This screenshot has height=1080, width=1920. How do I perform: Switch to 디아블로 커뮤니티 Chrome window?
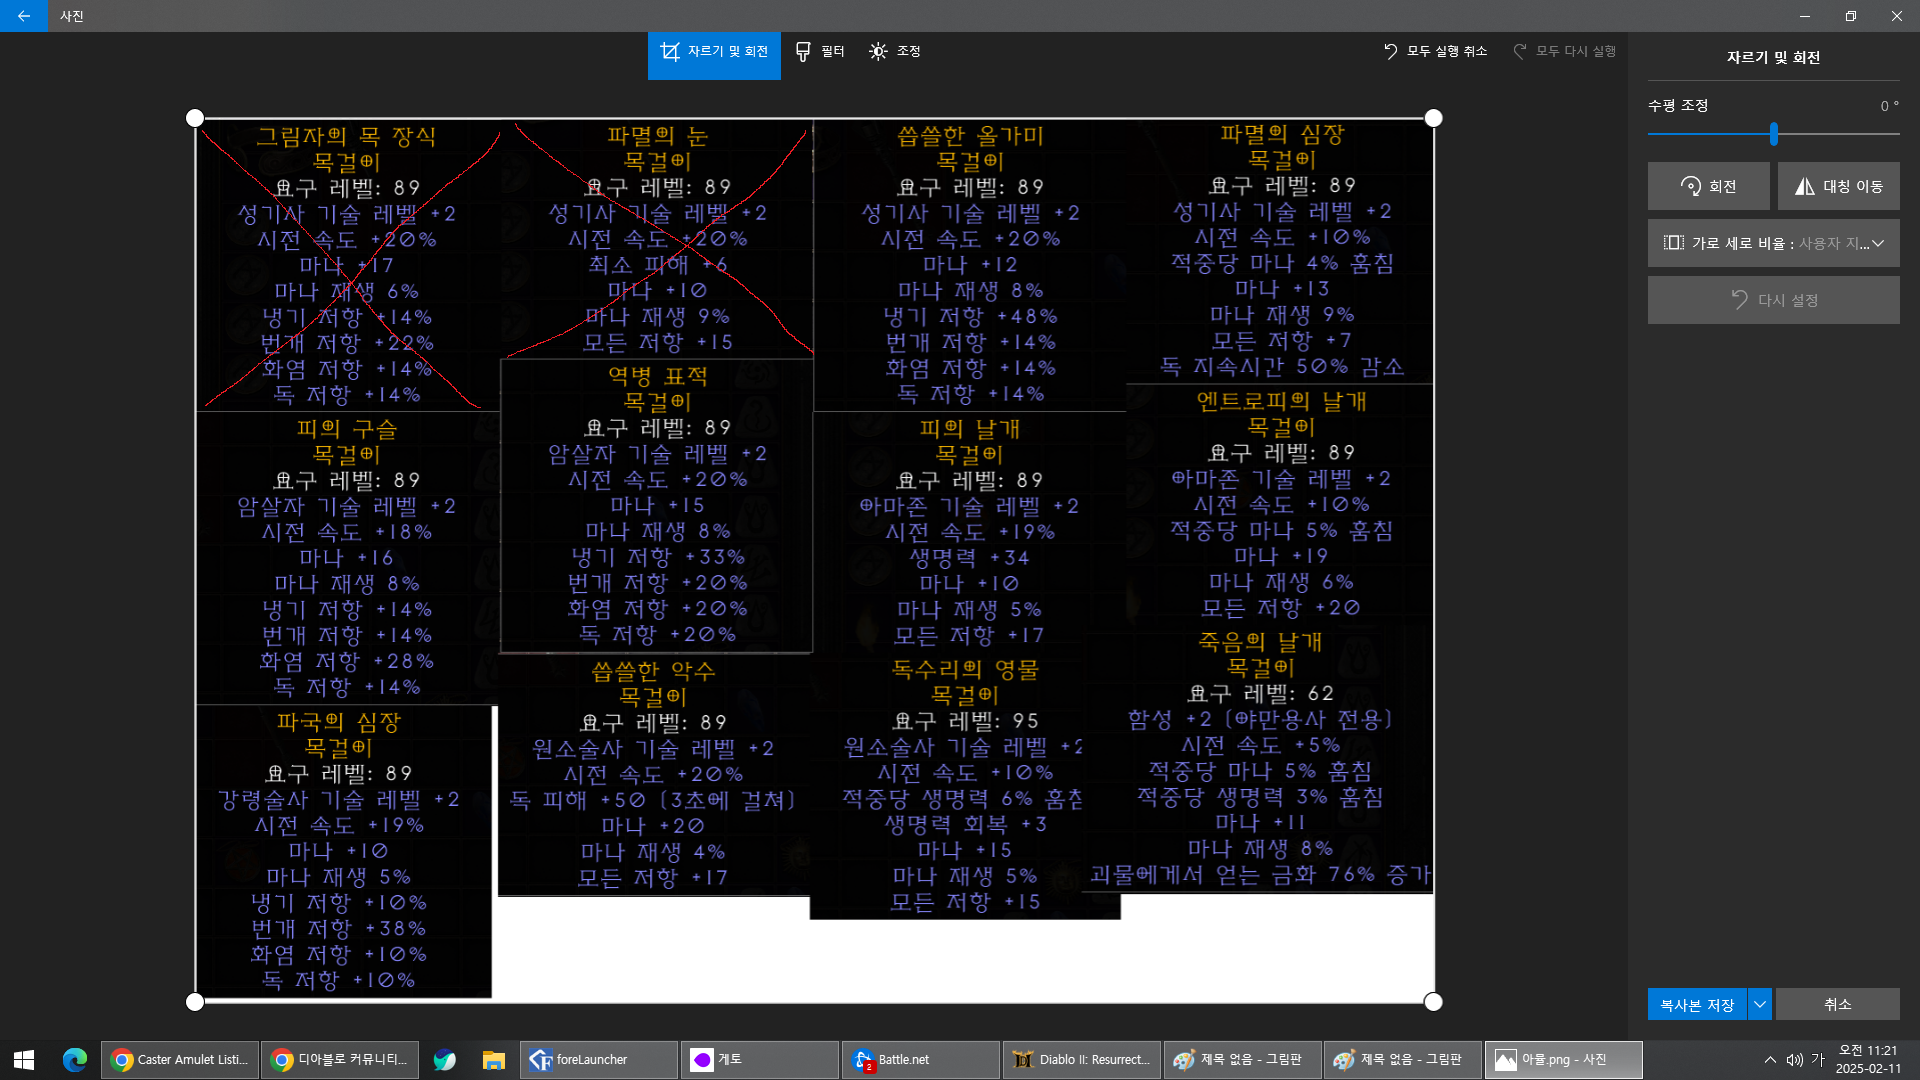[340, 1059]
